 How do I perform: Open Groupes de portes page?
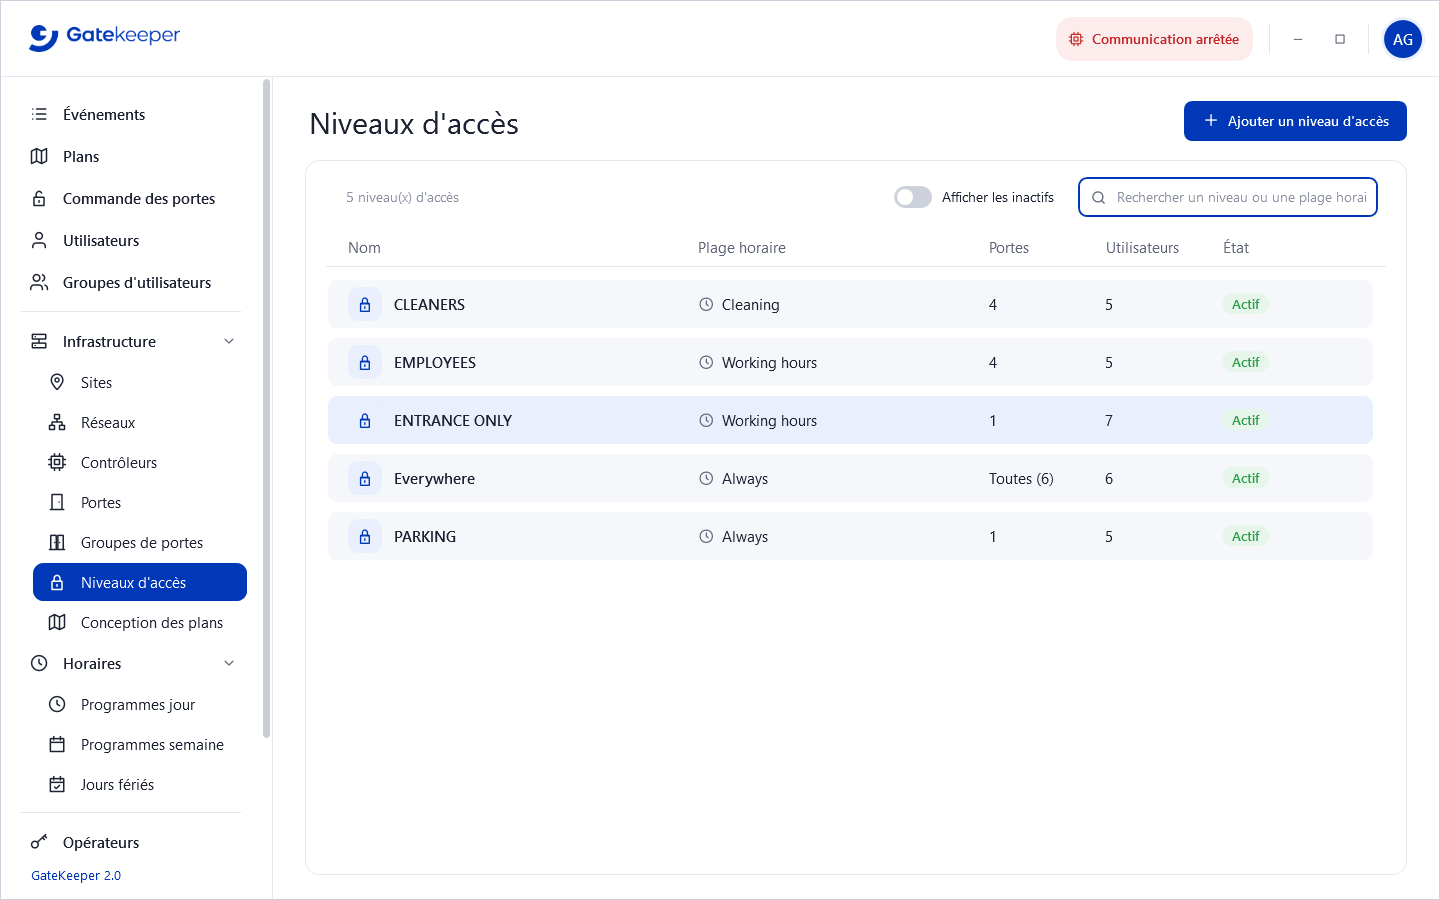(140, 542)
